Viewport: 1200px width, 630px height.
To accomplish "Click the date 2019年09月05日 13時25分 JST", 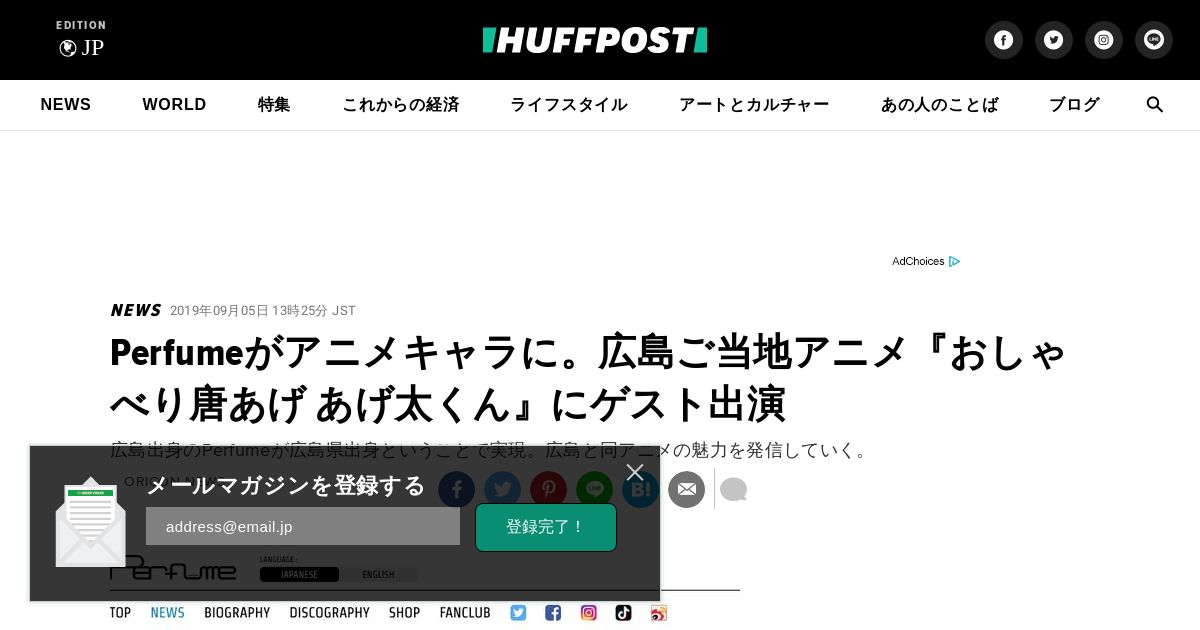I will tap(263, 311).
